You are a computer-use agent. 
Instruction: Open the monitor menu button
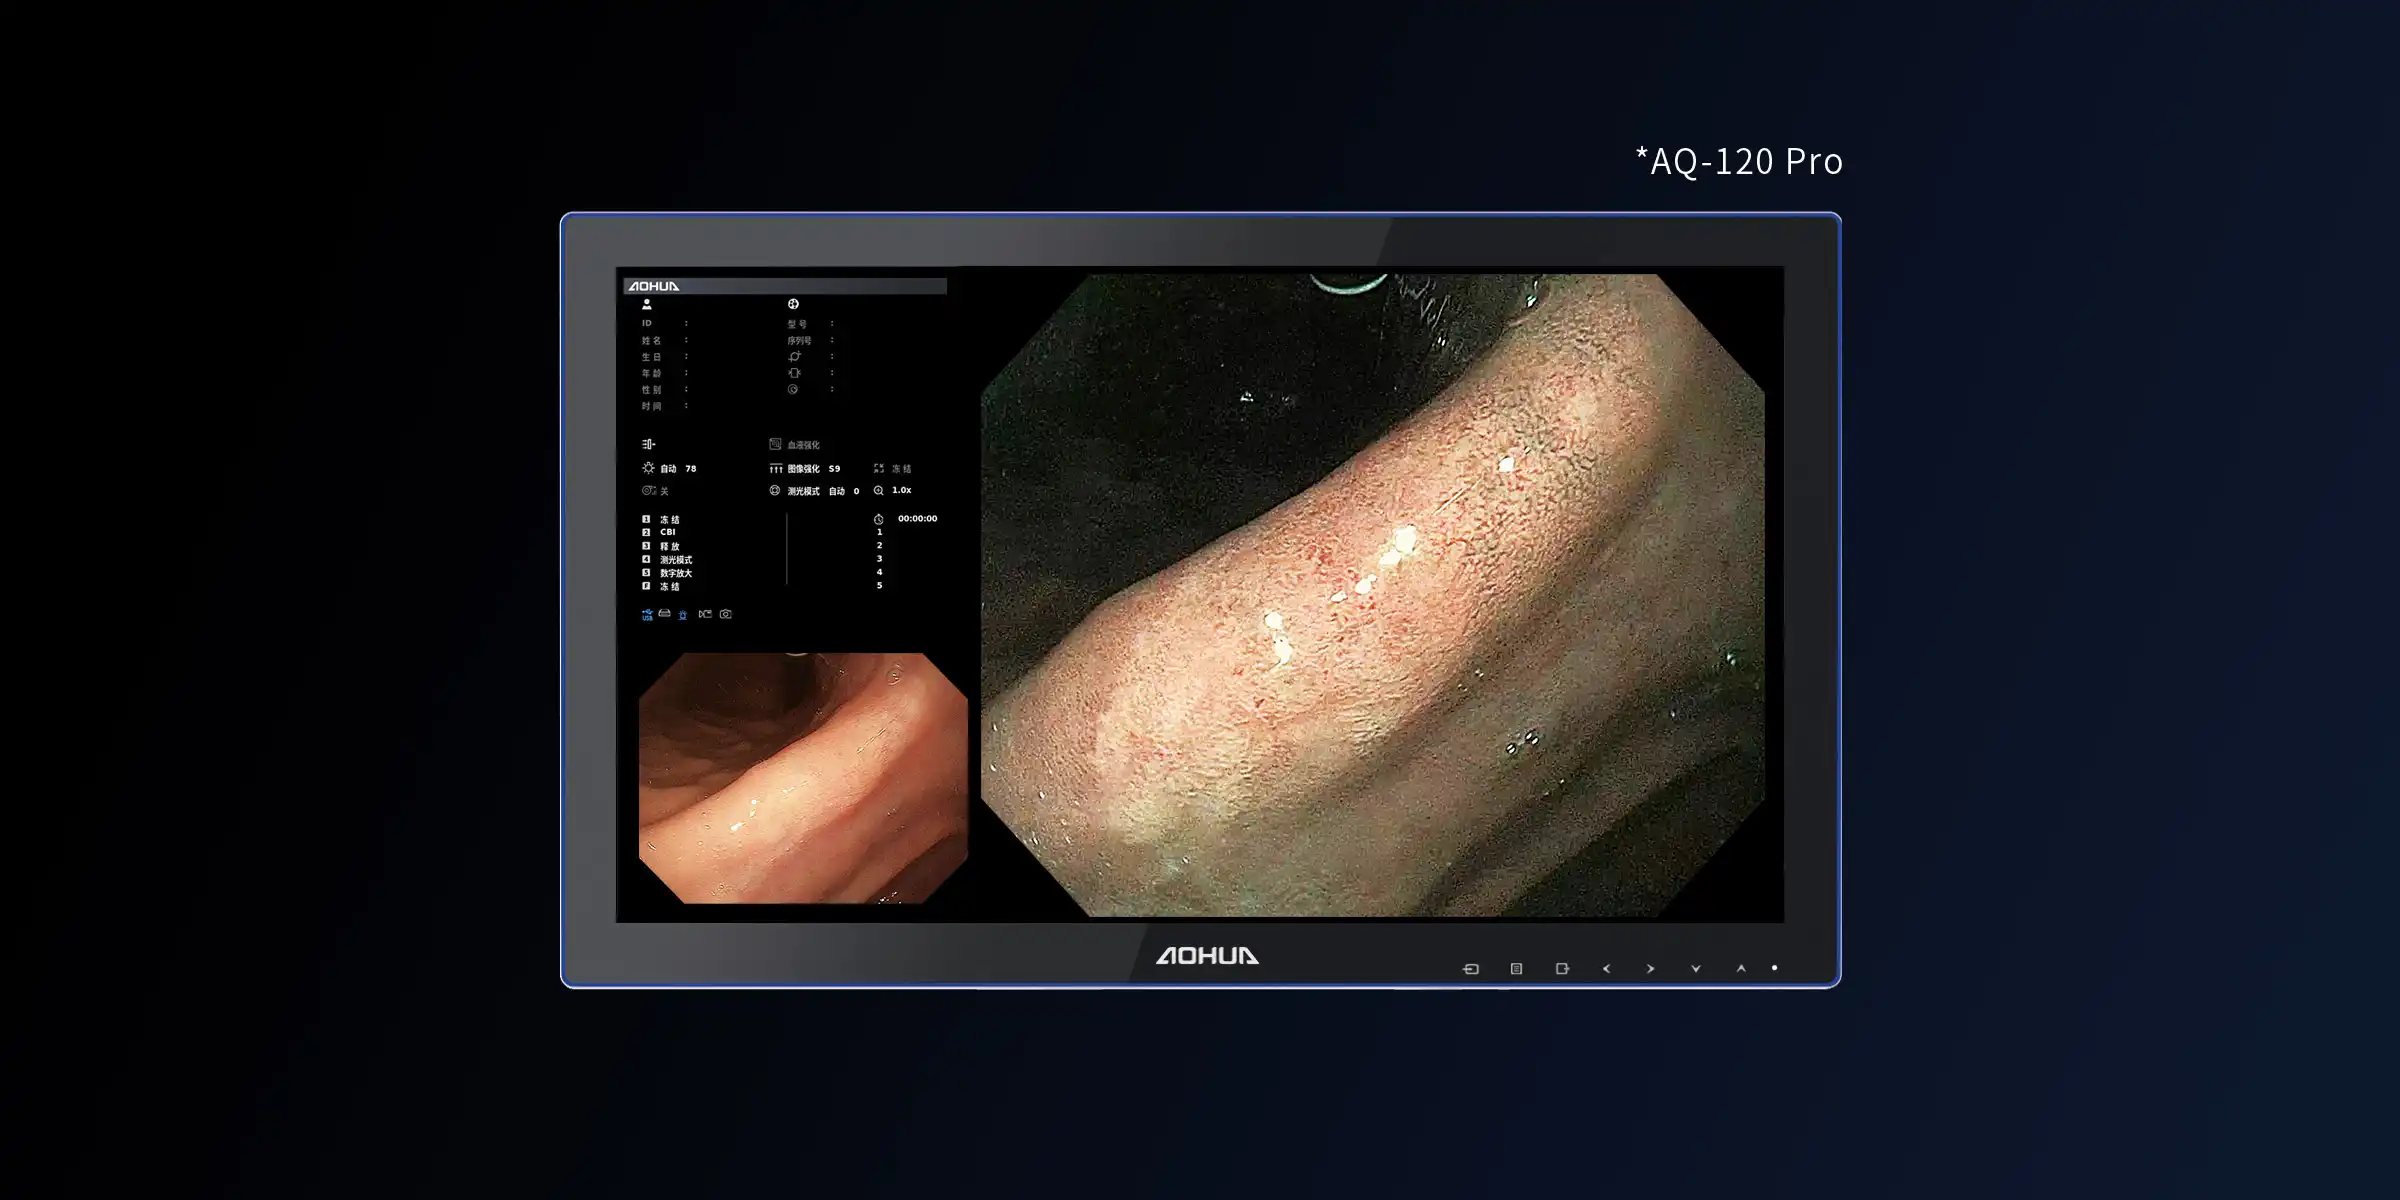pyautogui.click(x=1516, y=969)
